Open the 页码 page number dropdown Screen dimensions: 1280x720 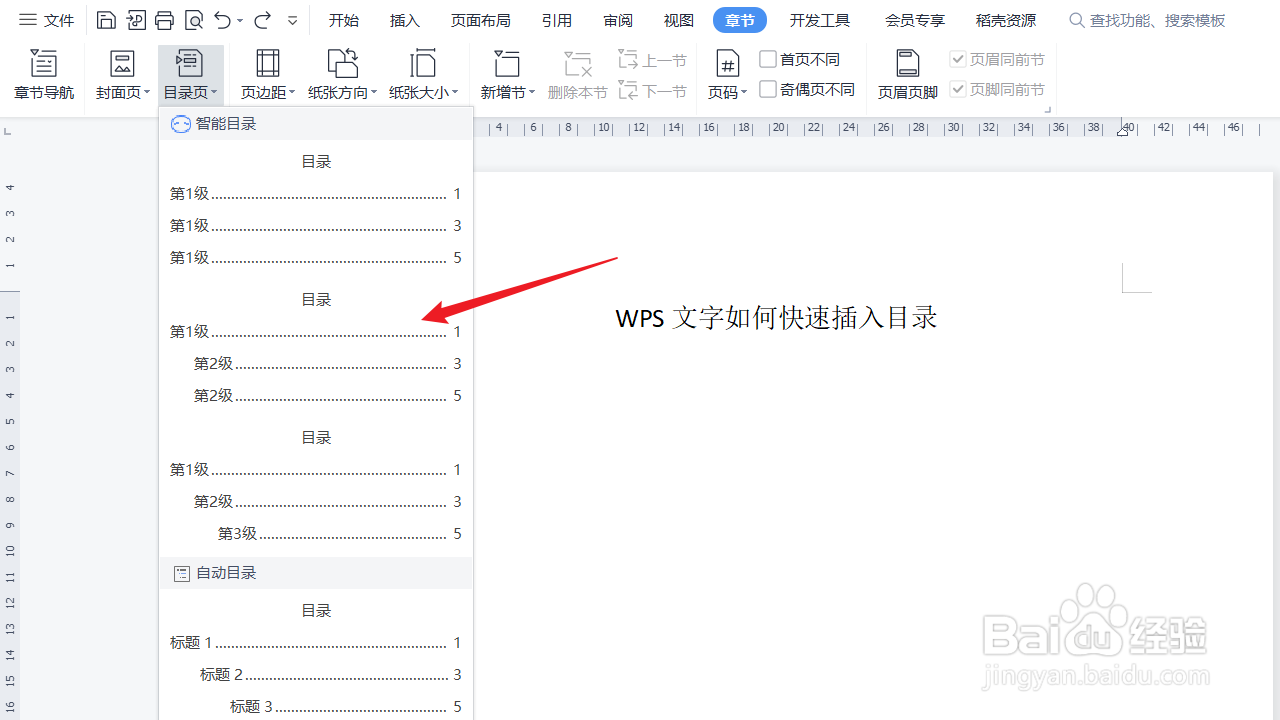tap(728, 76)
